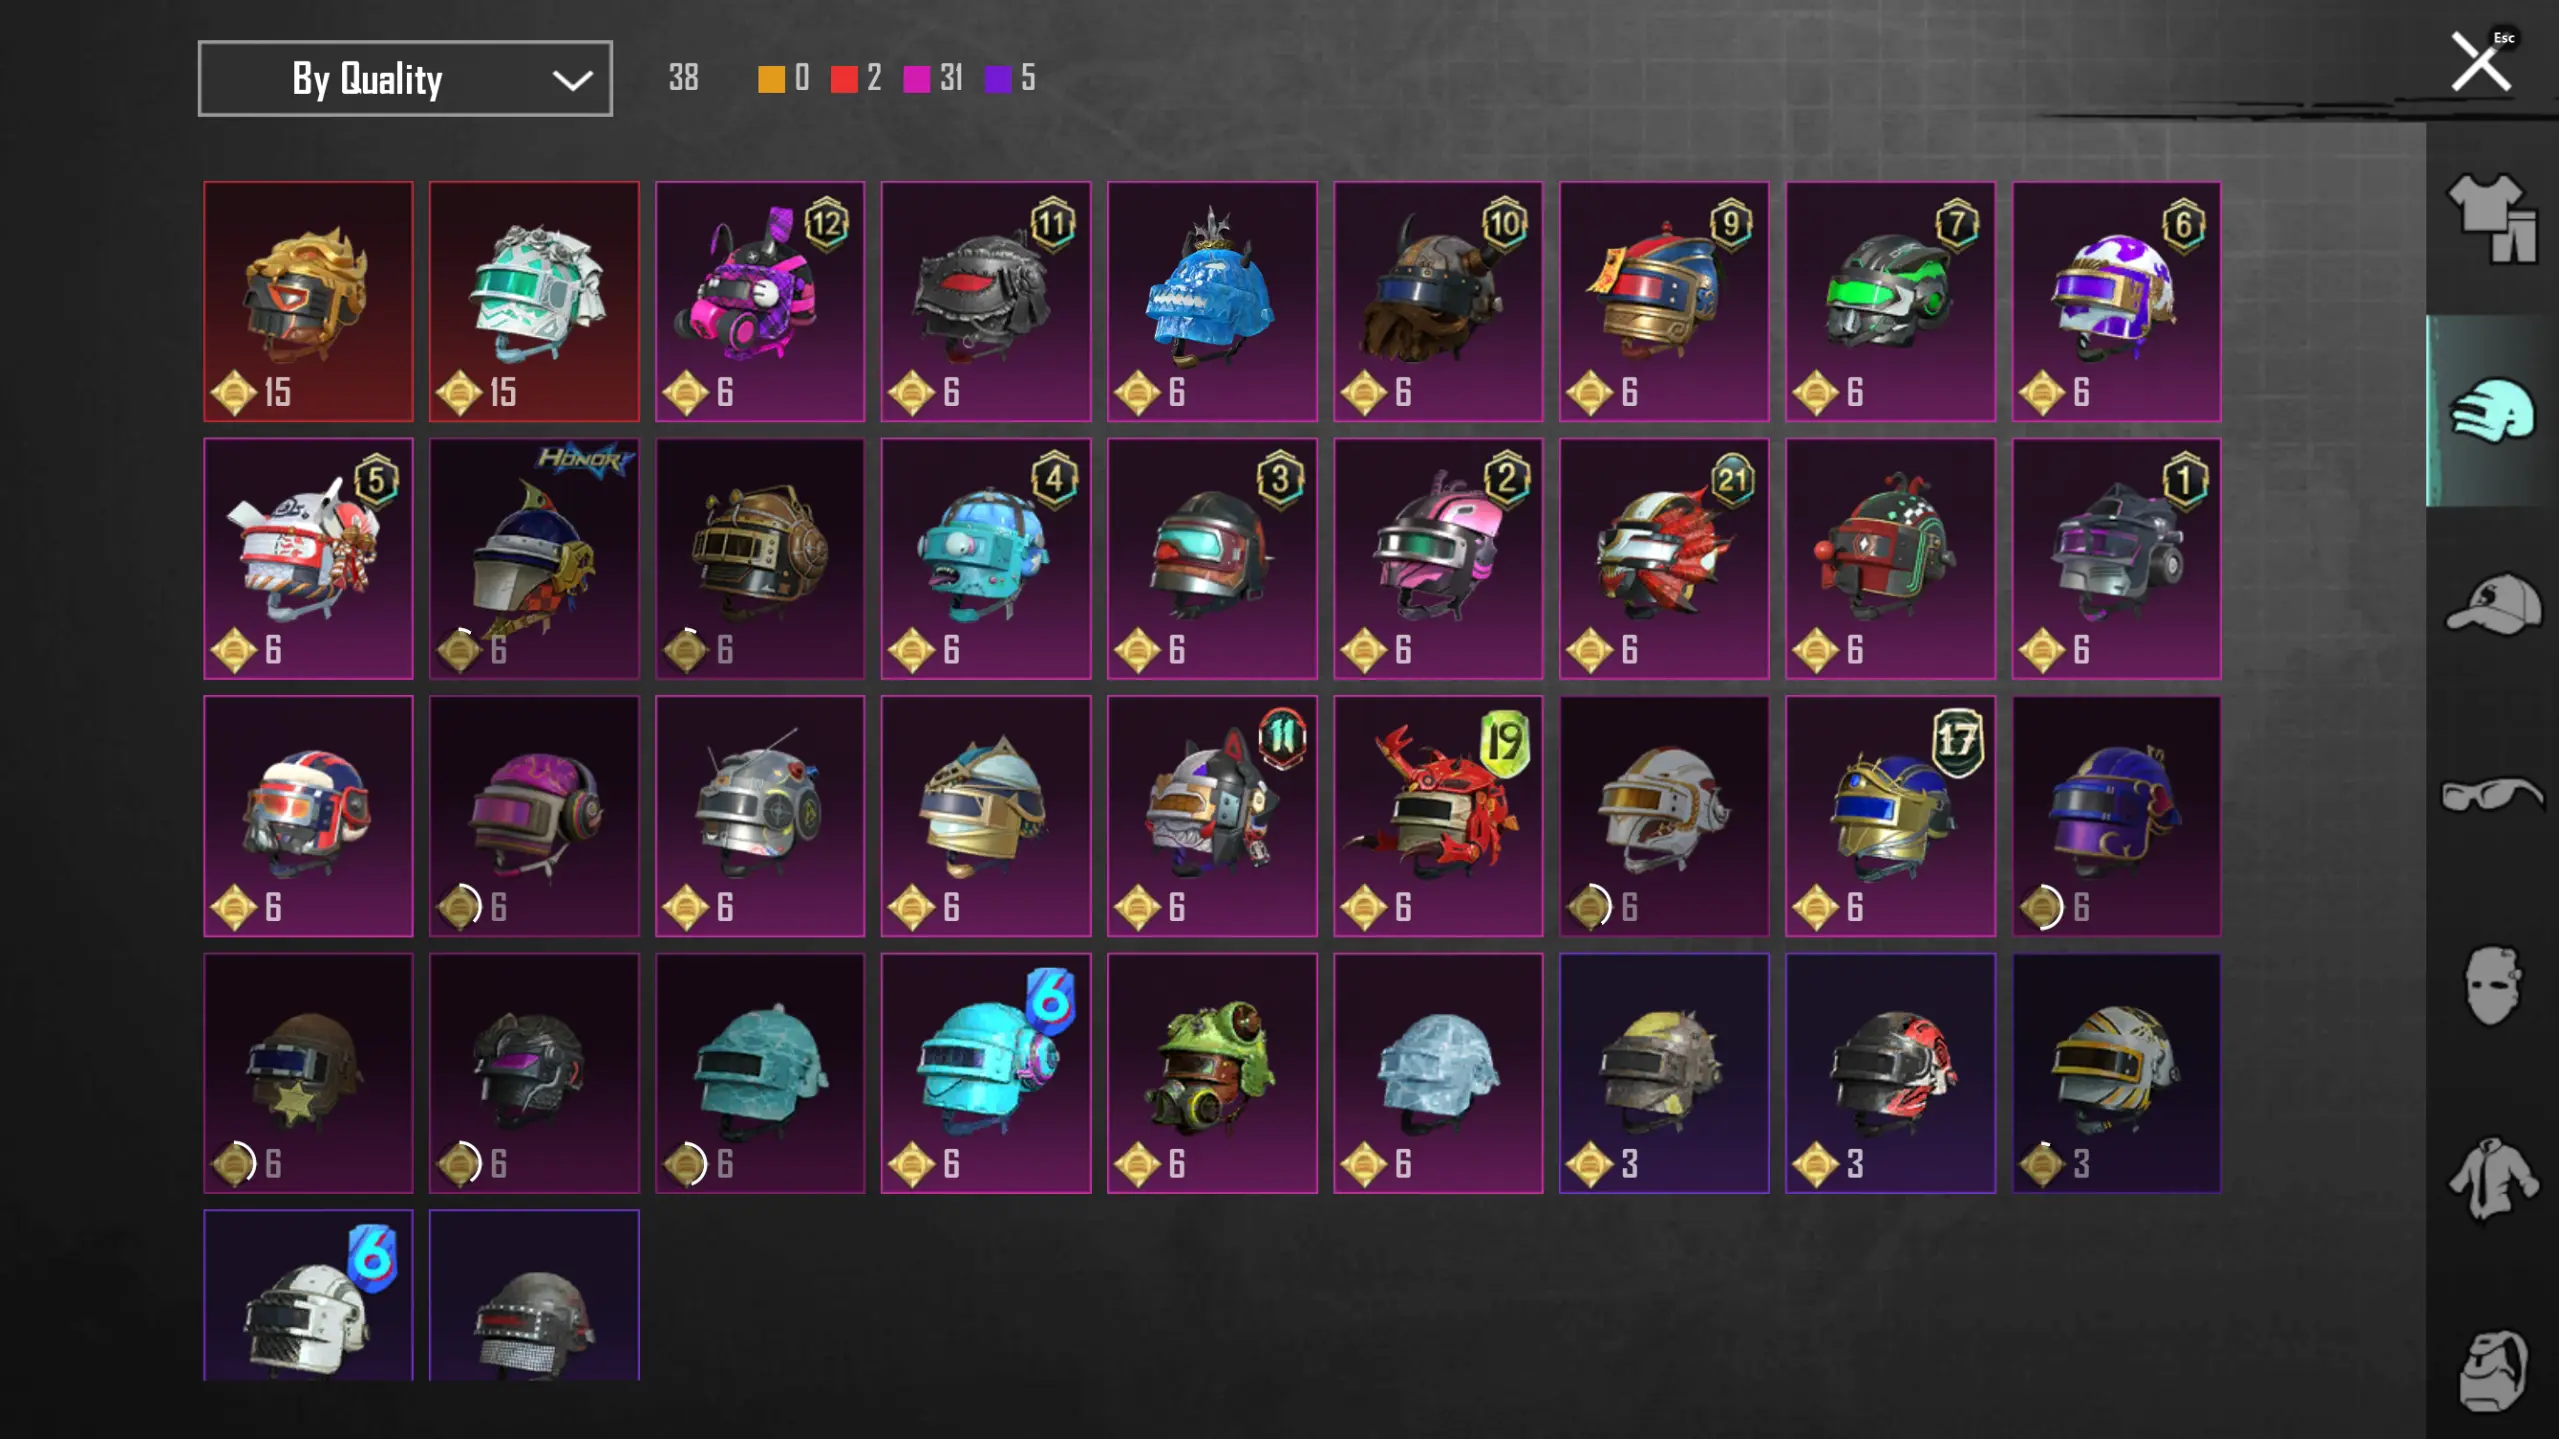Open the outfit category icon
Viewport: 2559px width, 1439px height.
[2491, 219]
